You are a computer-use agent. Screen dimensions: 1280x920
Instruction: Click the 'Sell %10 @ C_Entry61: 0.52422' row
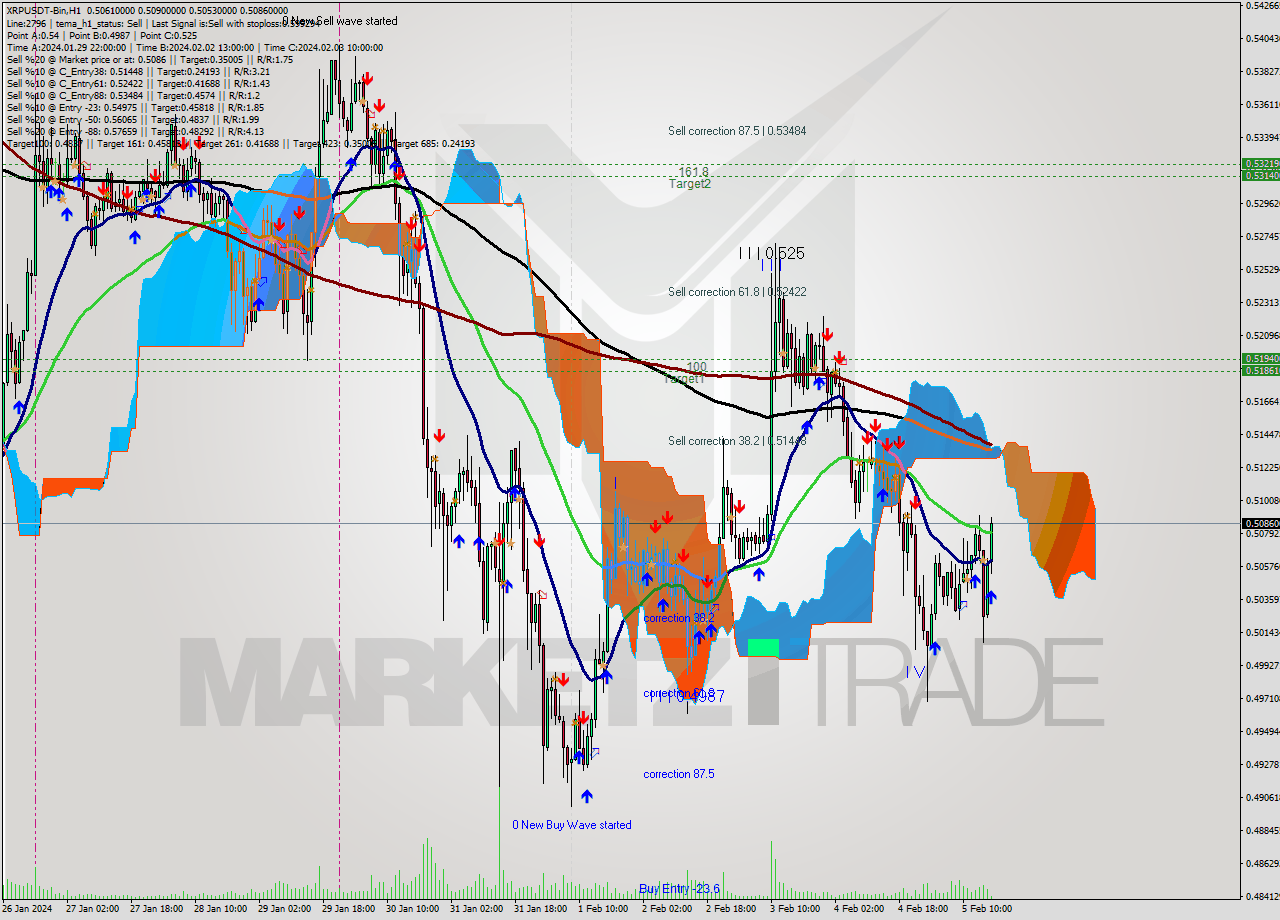(x=137, y=83)
